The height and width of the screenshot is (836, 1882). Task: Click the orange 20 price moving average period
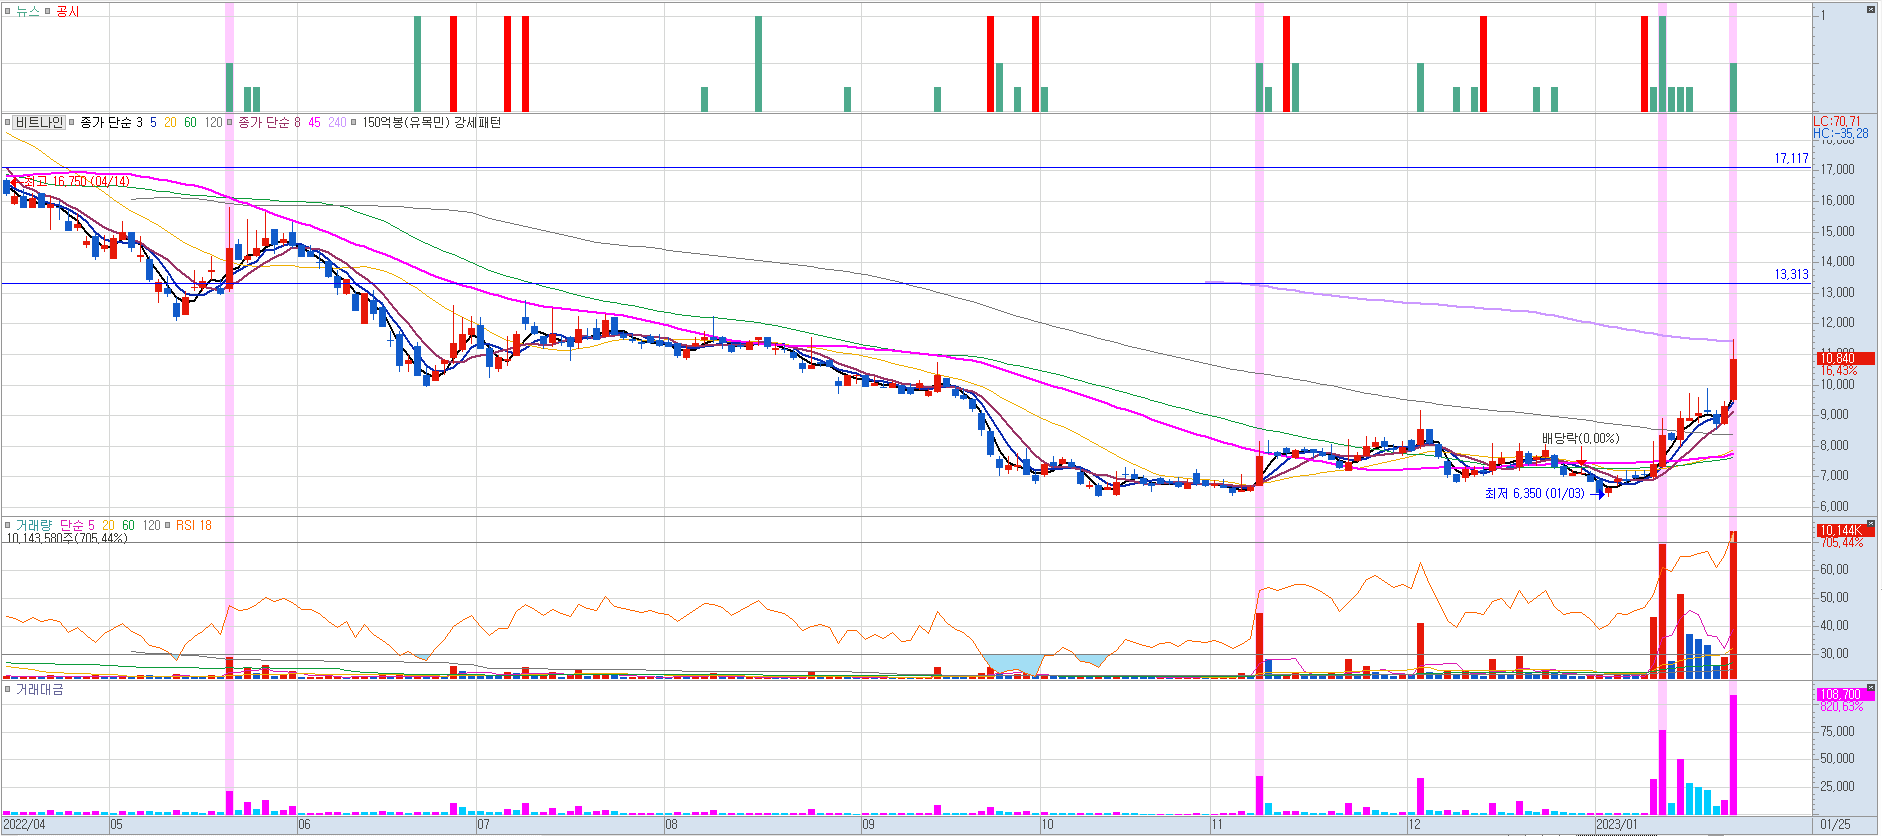(170, 122)
